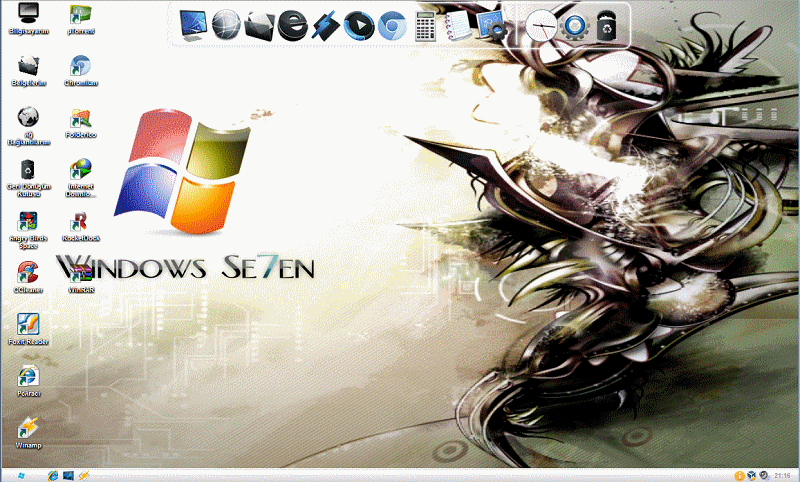The image size is (800, 482).
Task: Click the taskbar clock showing 21:16
Action: (782, 476)
